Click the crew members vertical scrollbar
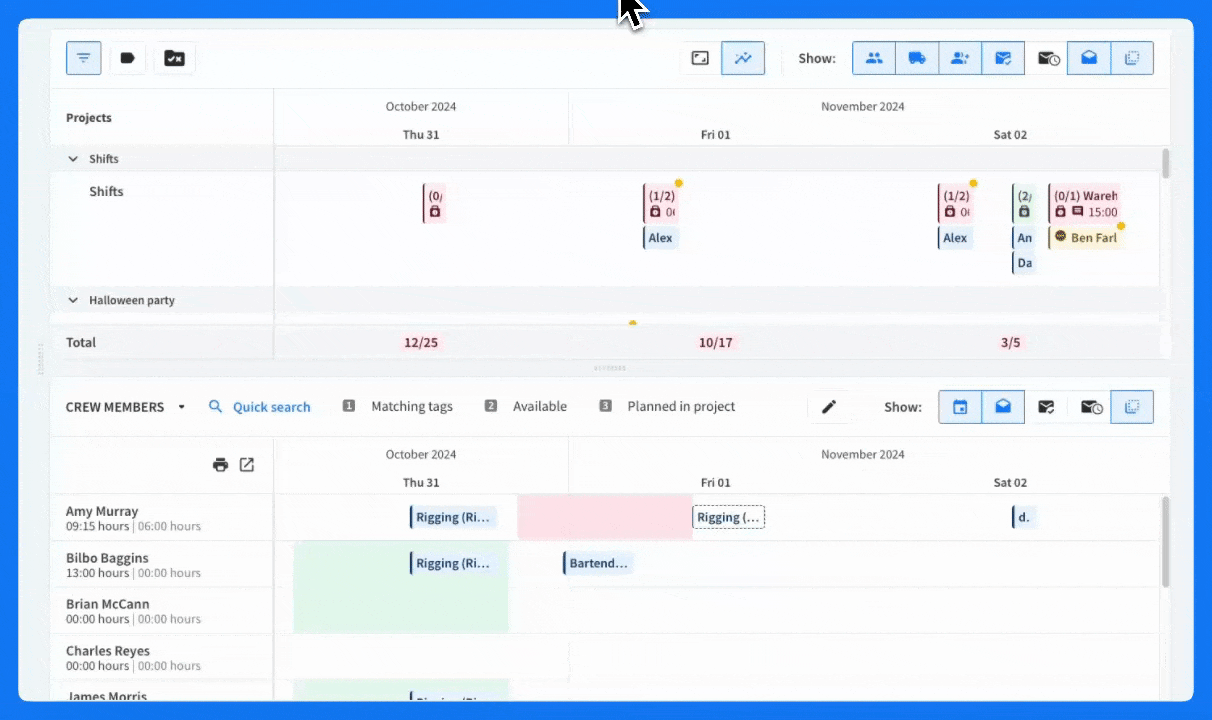The width and height of the screenshot is (1212, 720). tap(1164, 542)
